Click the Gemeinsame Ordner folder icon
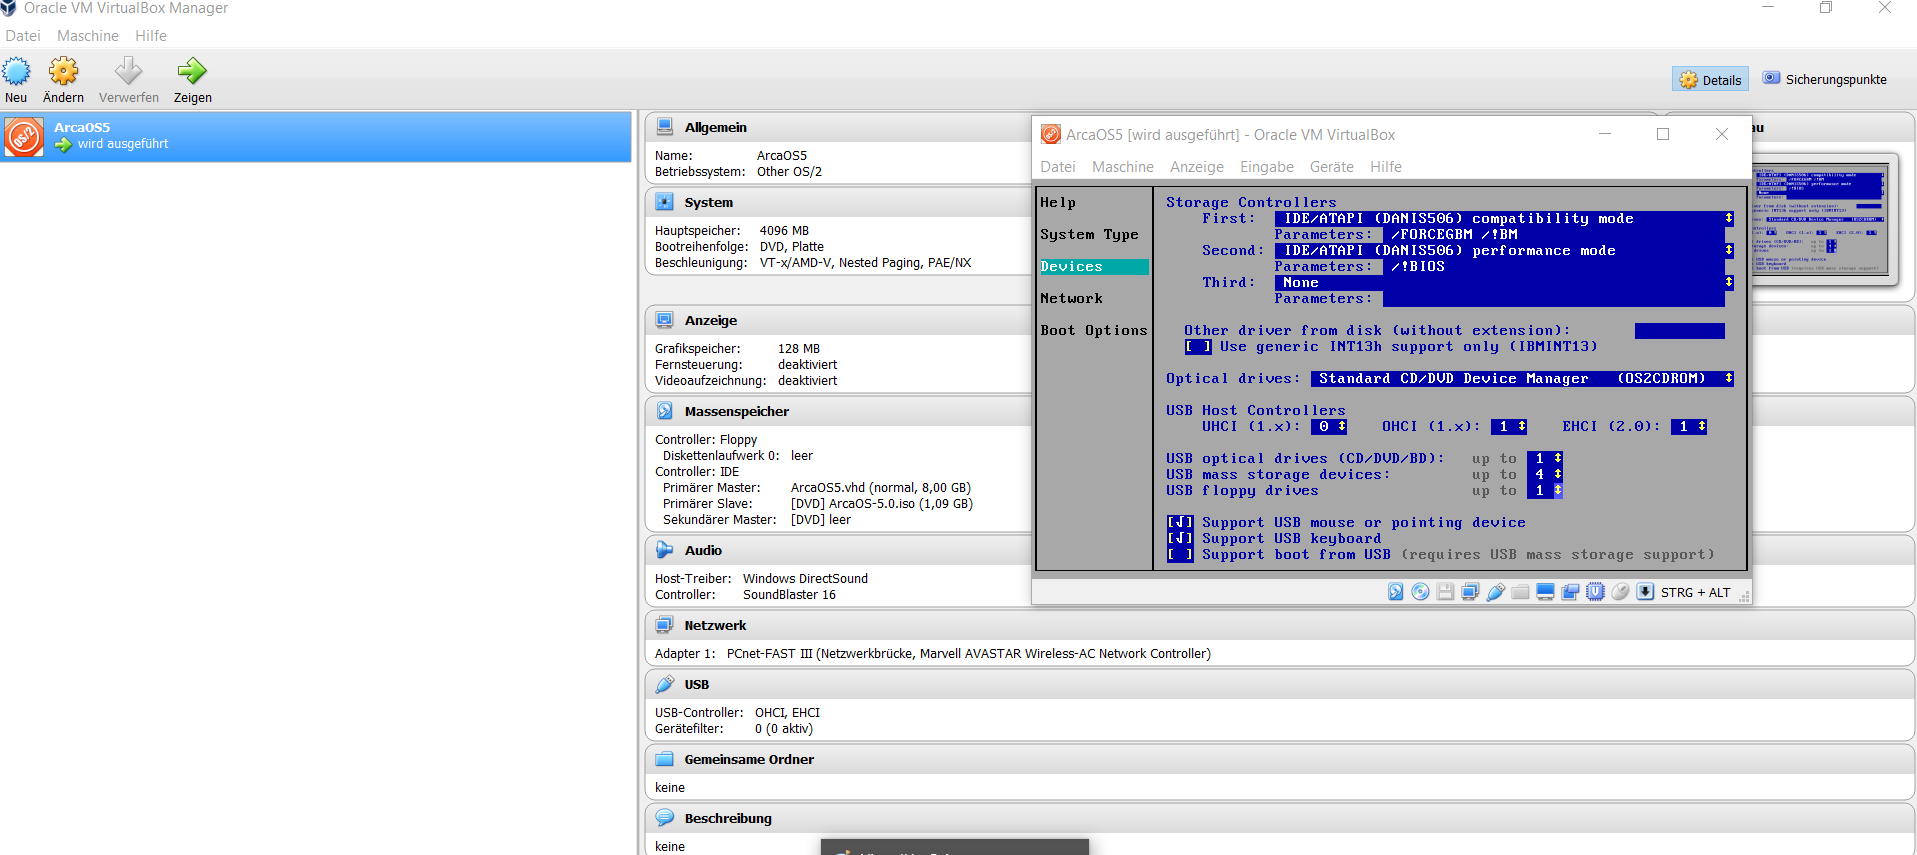The width and height of the screenshot is (1917, 855). 664,759
